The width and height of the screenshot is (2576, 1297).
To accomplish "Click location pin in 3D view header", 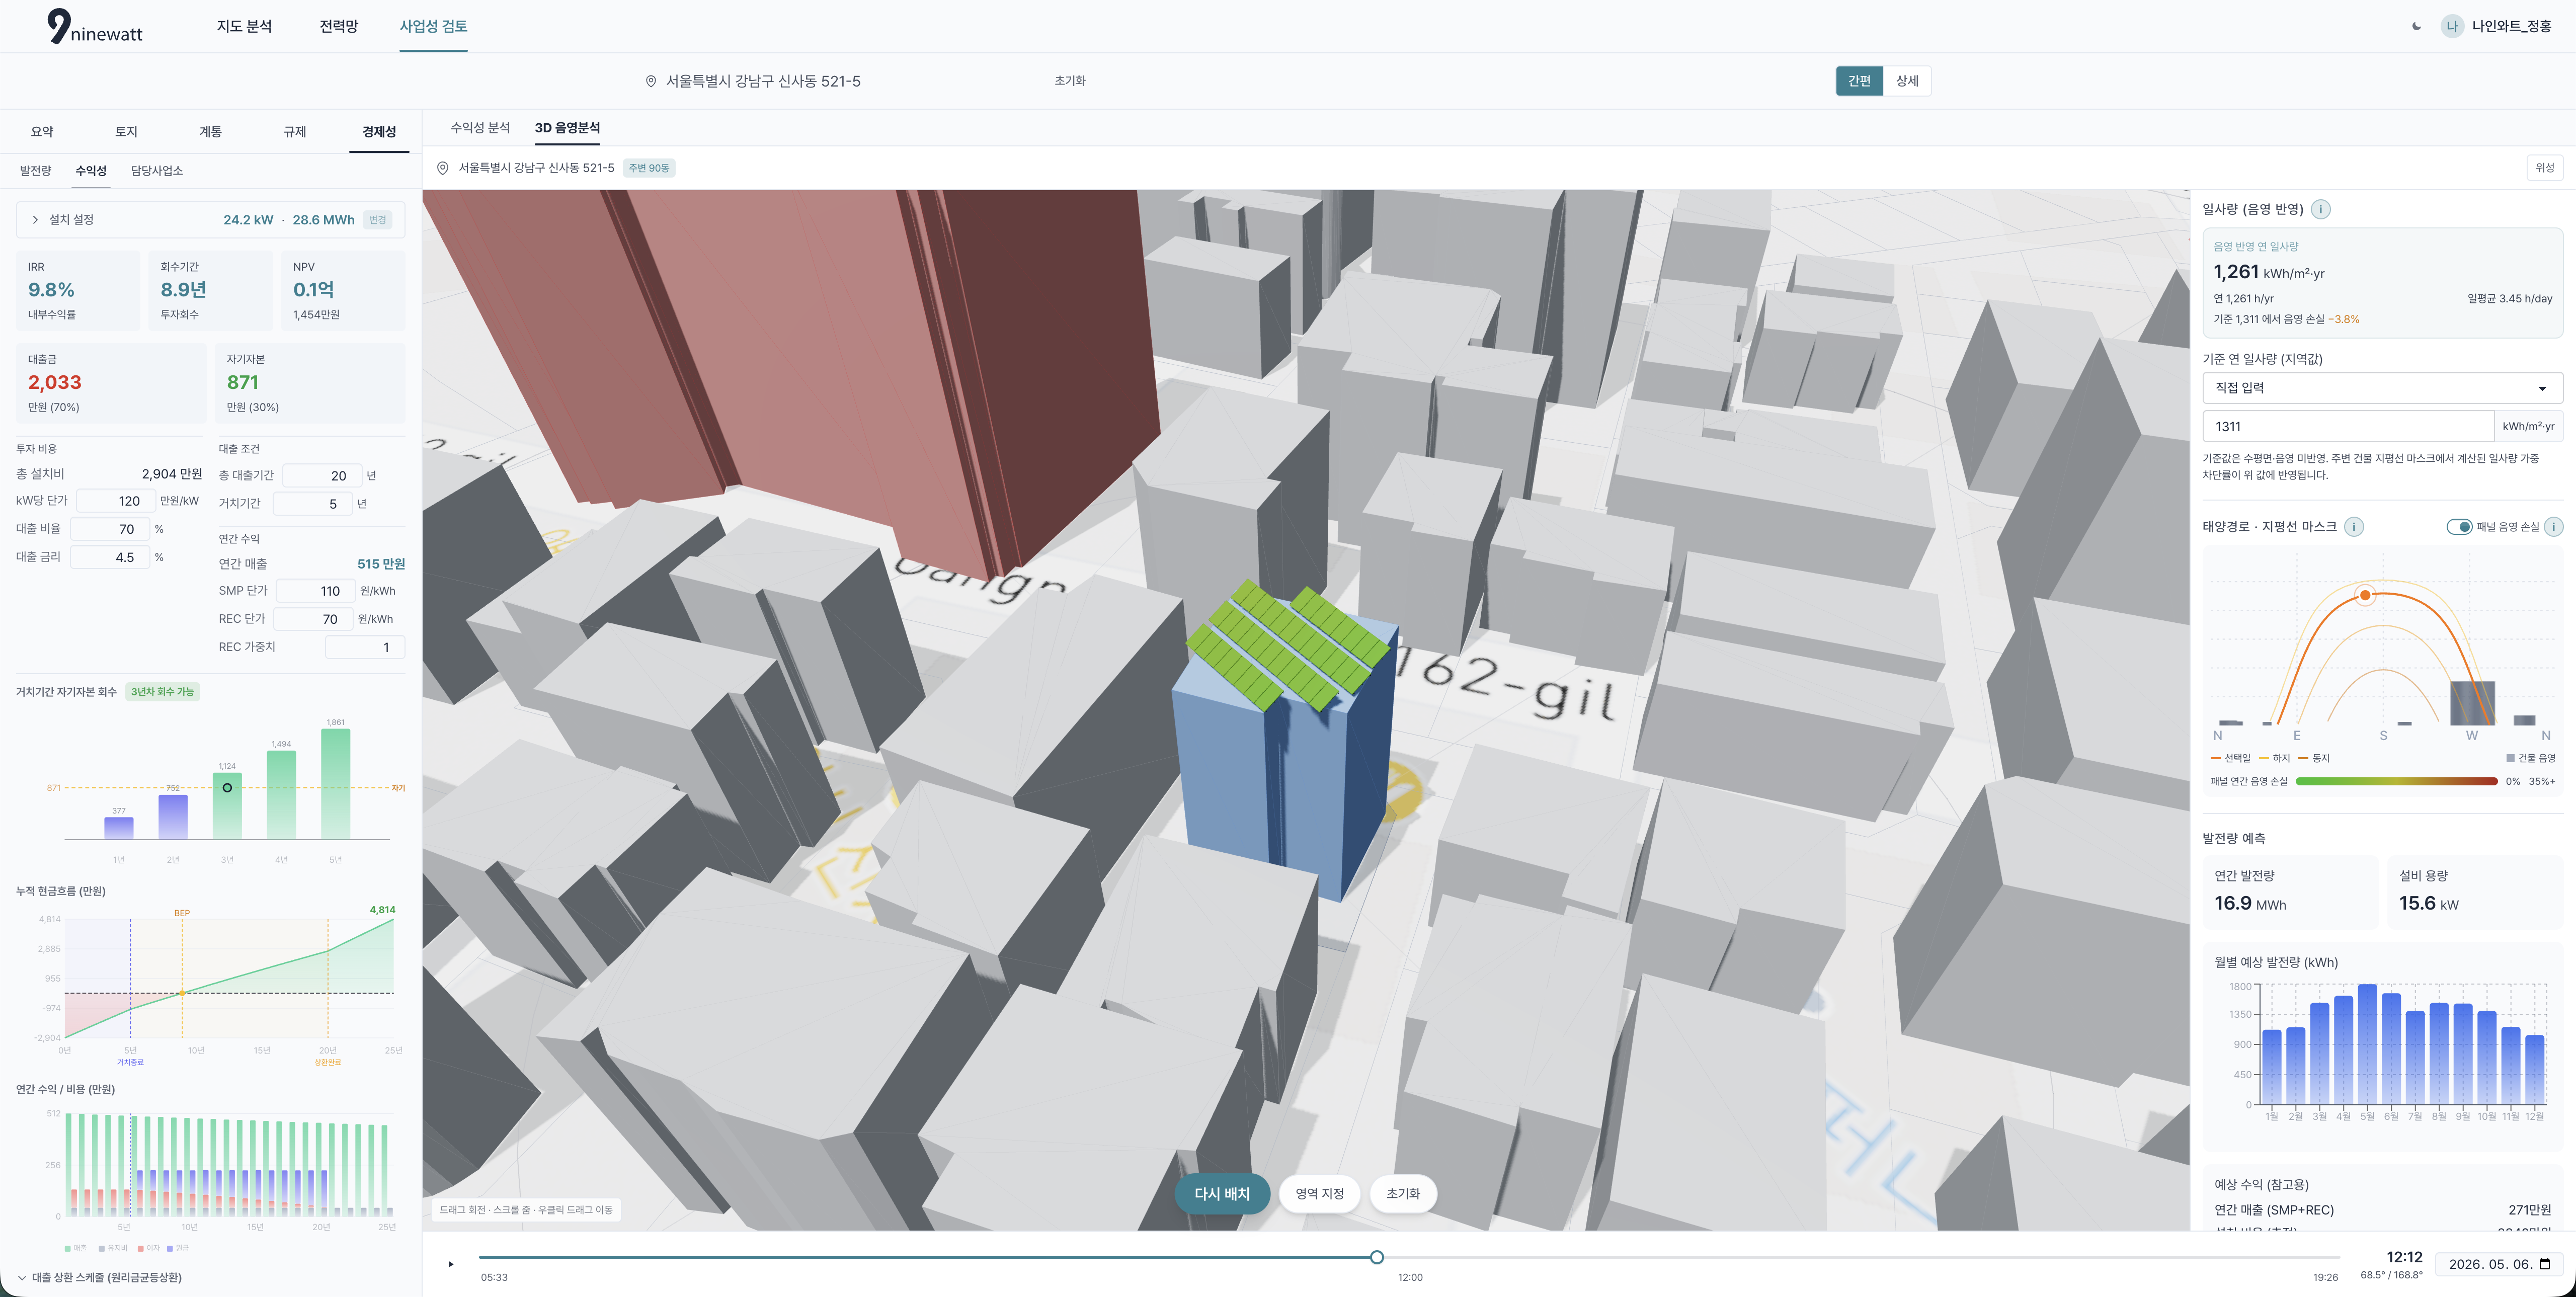I will pos(442,168).
